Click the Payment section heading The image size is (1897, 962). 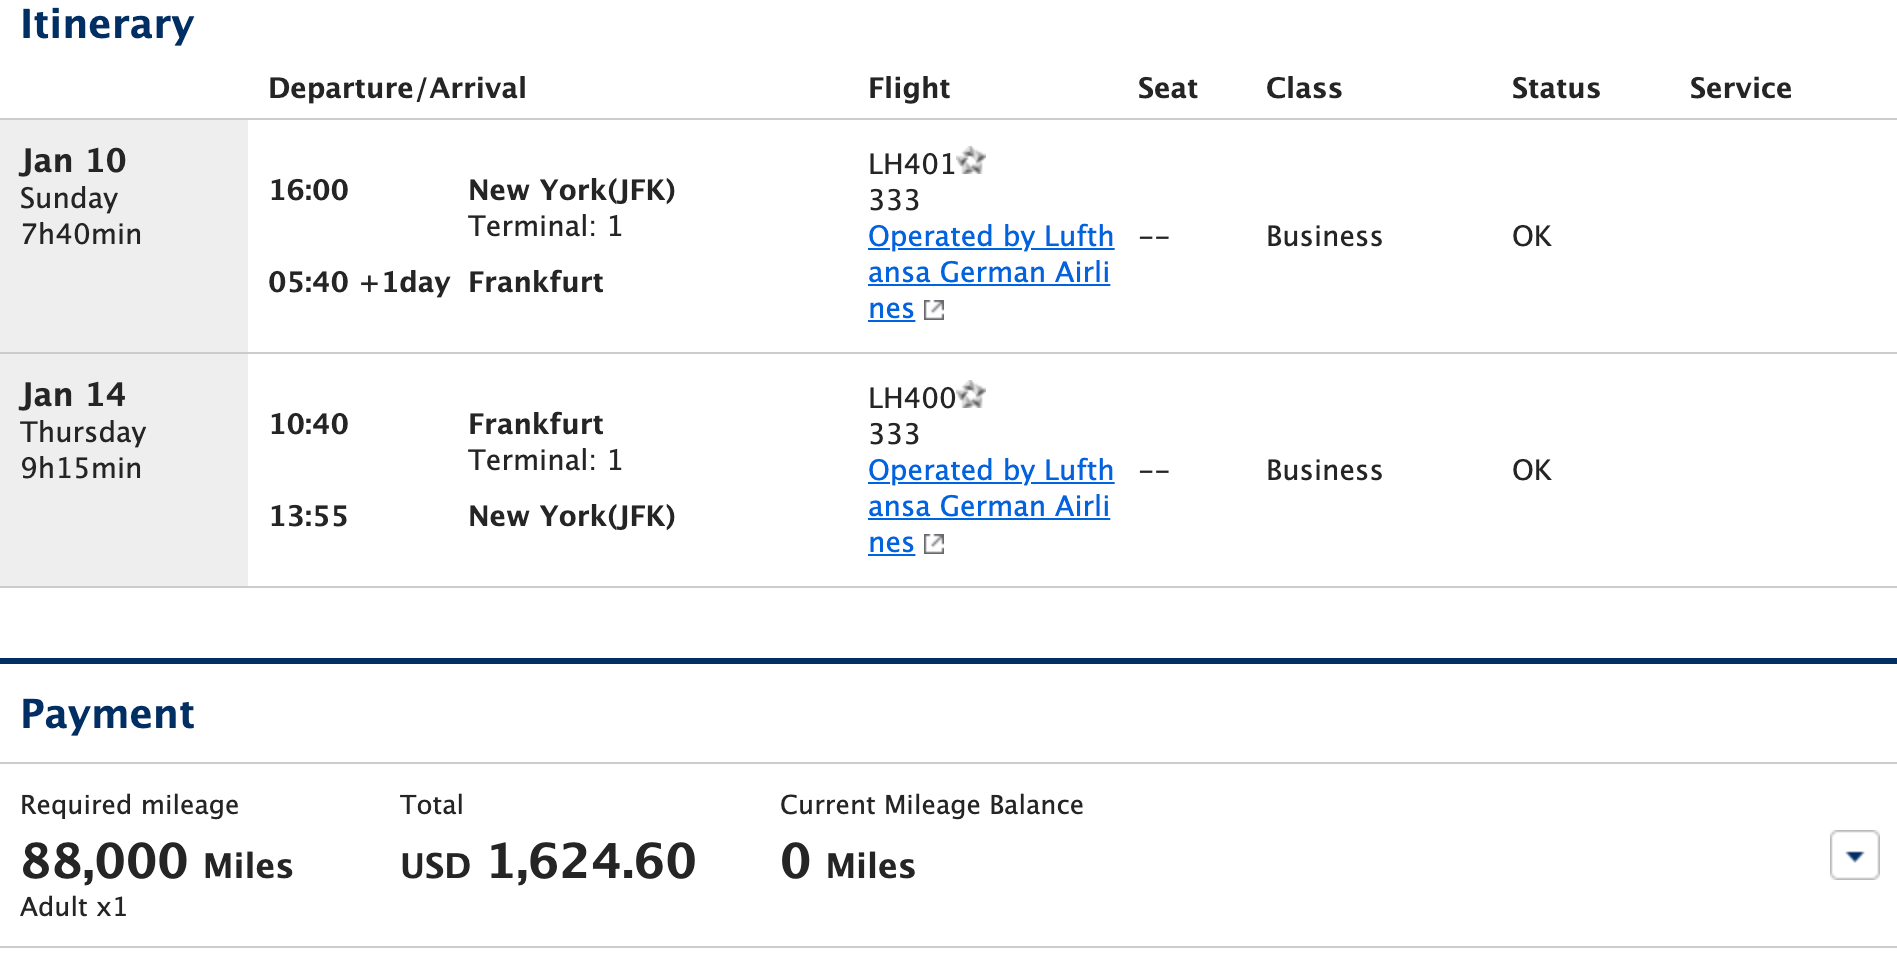point(107,714)
